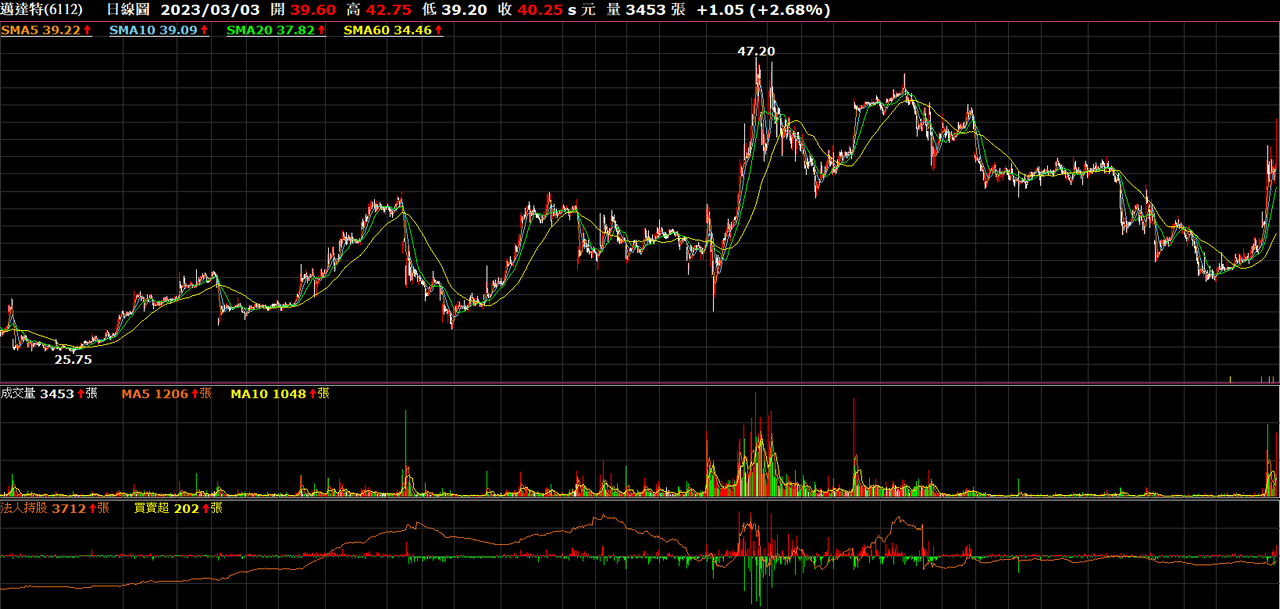
Task: Select the SMA5 39.22 indicator label
Action: 46,31
